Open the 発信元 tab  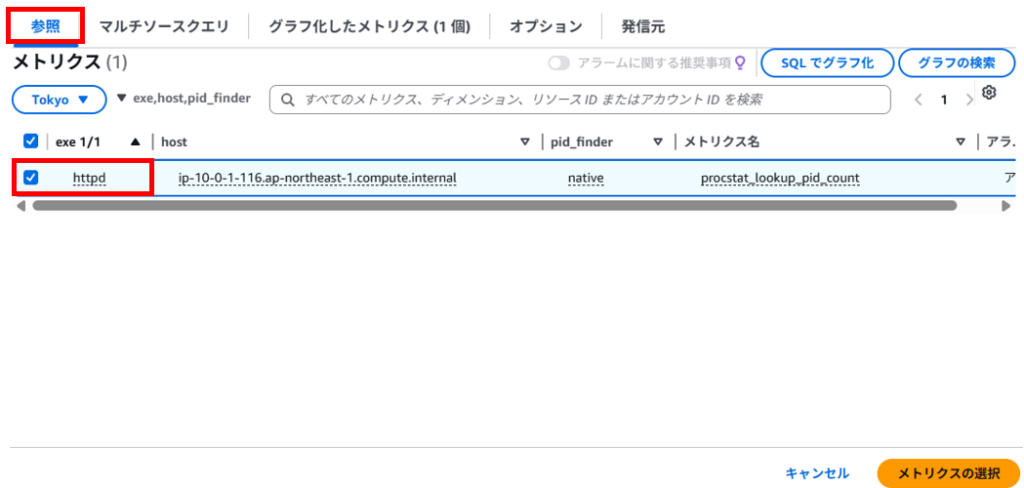pos(644,27)
